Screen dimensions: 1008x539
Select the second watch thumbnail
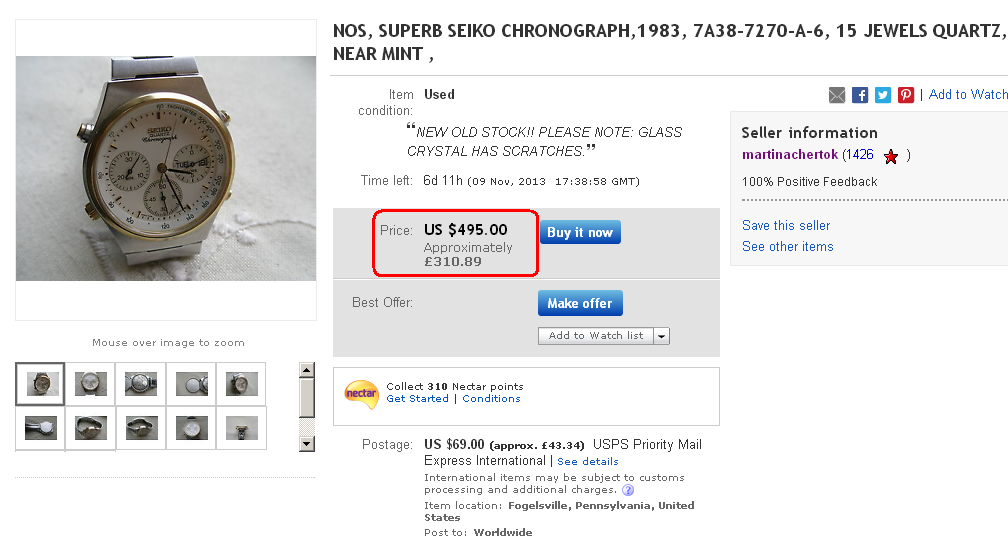pos(91,384)
